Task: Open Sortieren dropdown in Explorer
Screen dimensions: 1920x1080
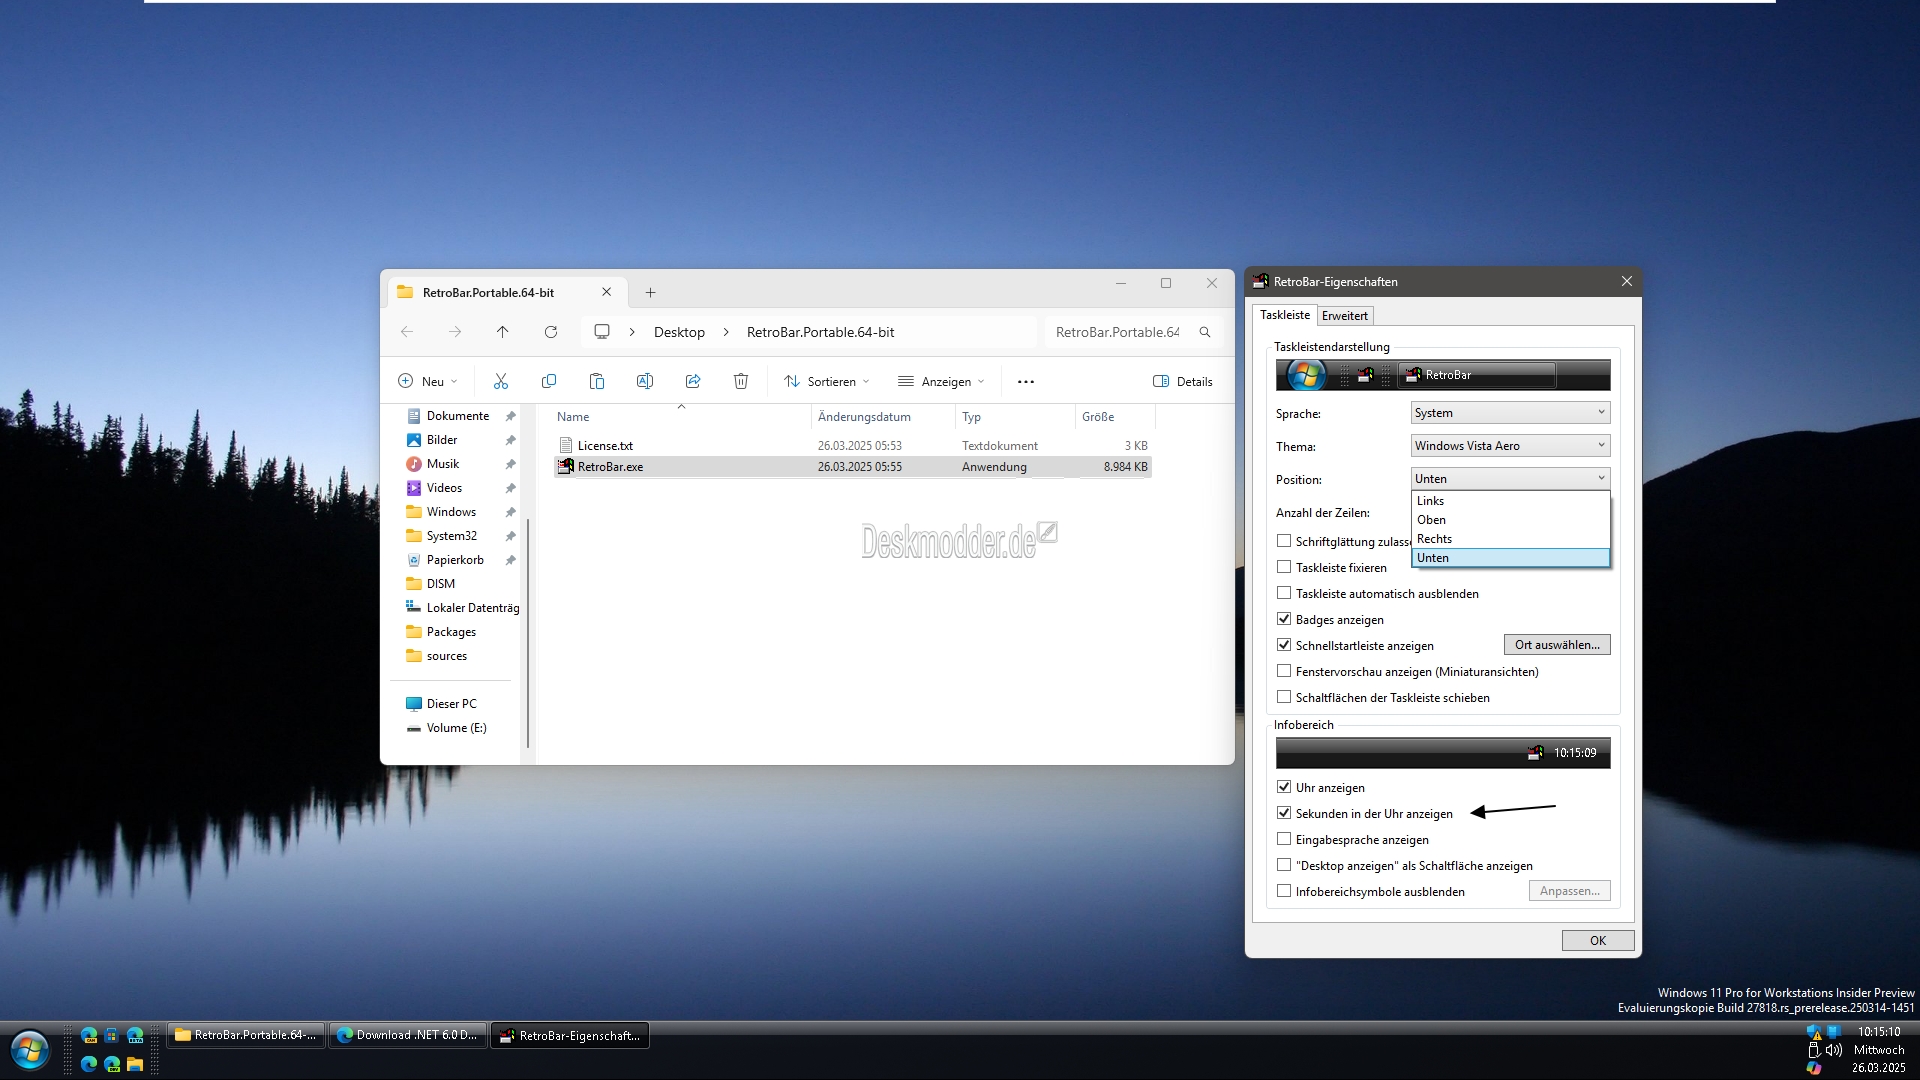Action: click(827, 381)
